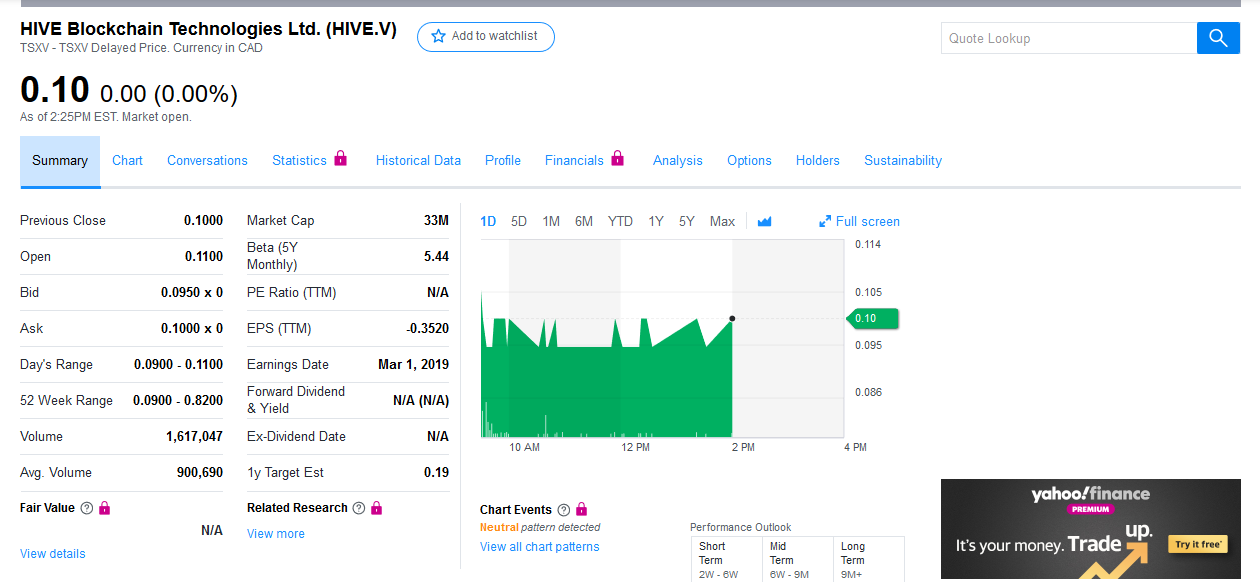Click the Earnings Date value Mar 1, 2019
Screen dimensions: 1260x582
coord(413,364)
